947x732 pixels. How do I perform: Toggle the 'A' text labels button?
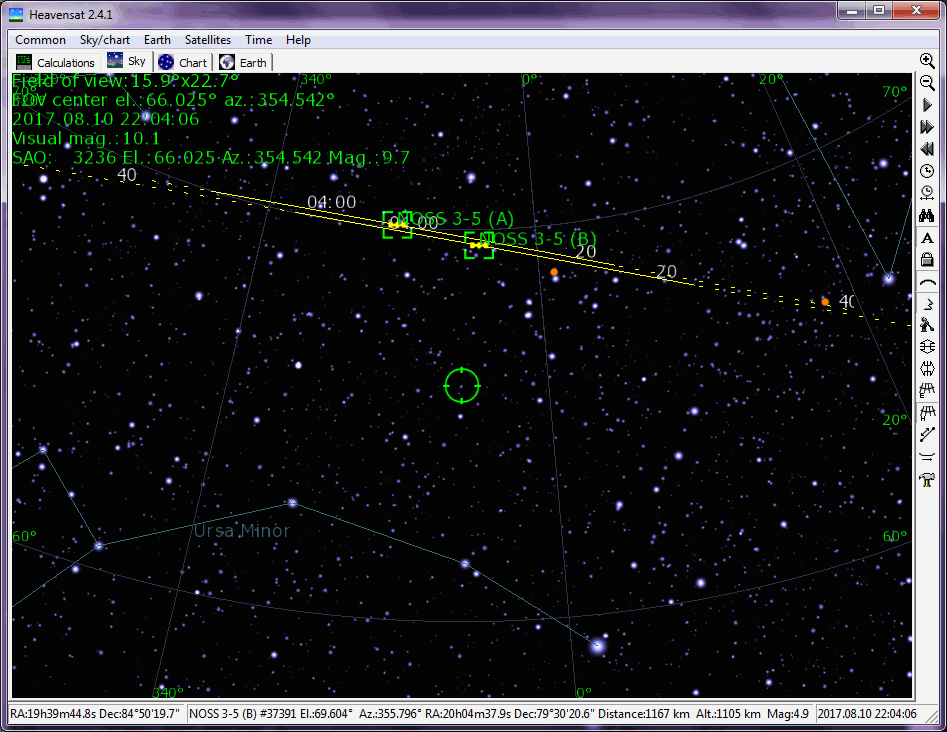tap(927, 238)
